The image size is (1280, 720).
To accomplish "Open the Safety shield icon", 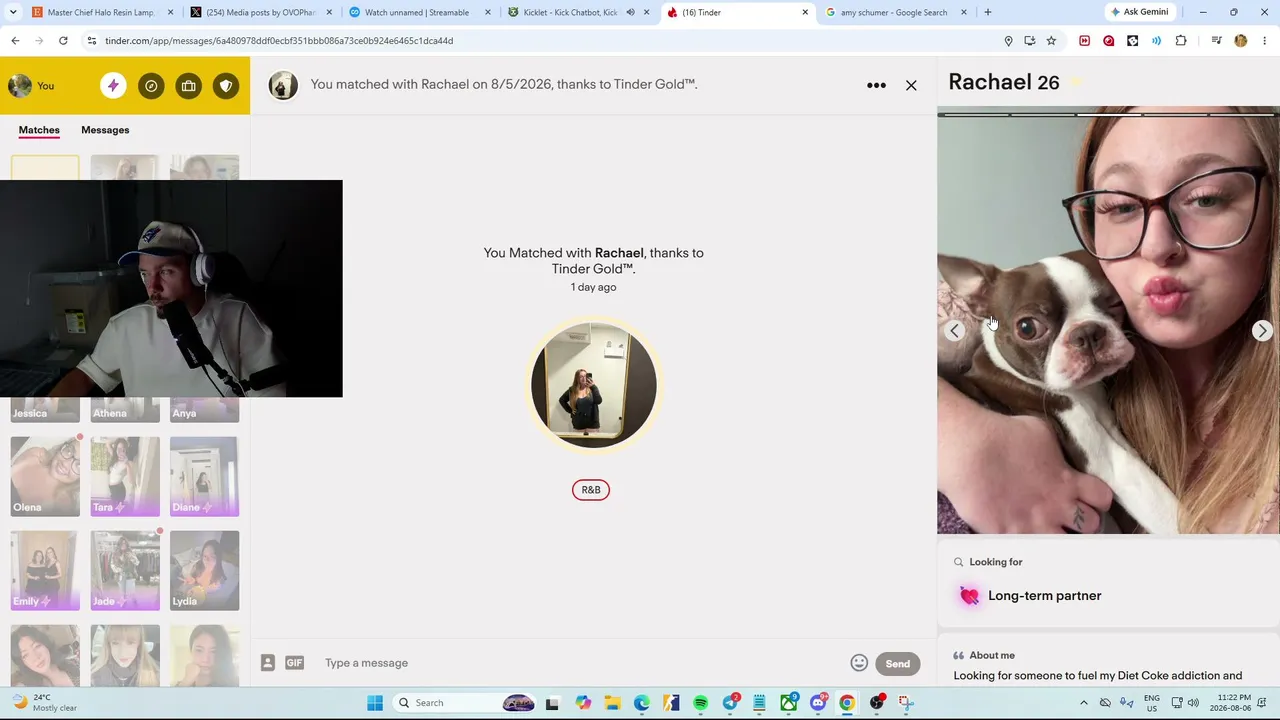I will 226,86.
